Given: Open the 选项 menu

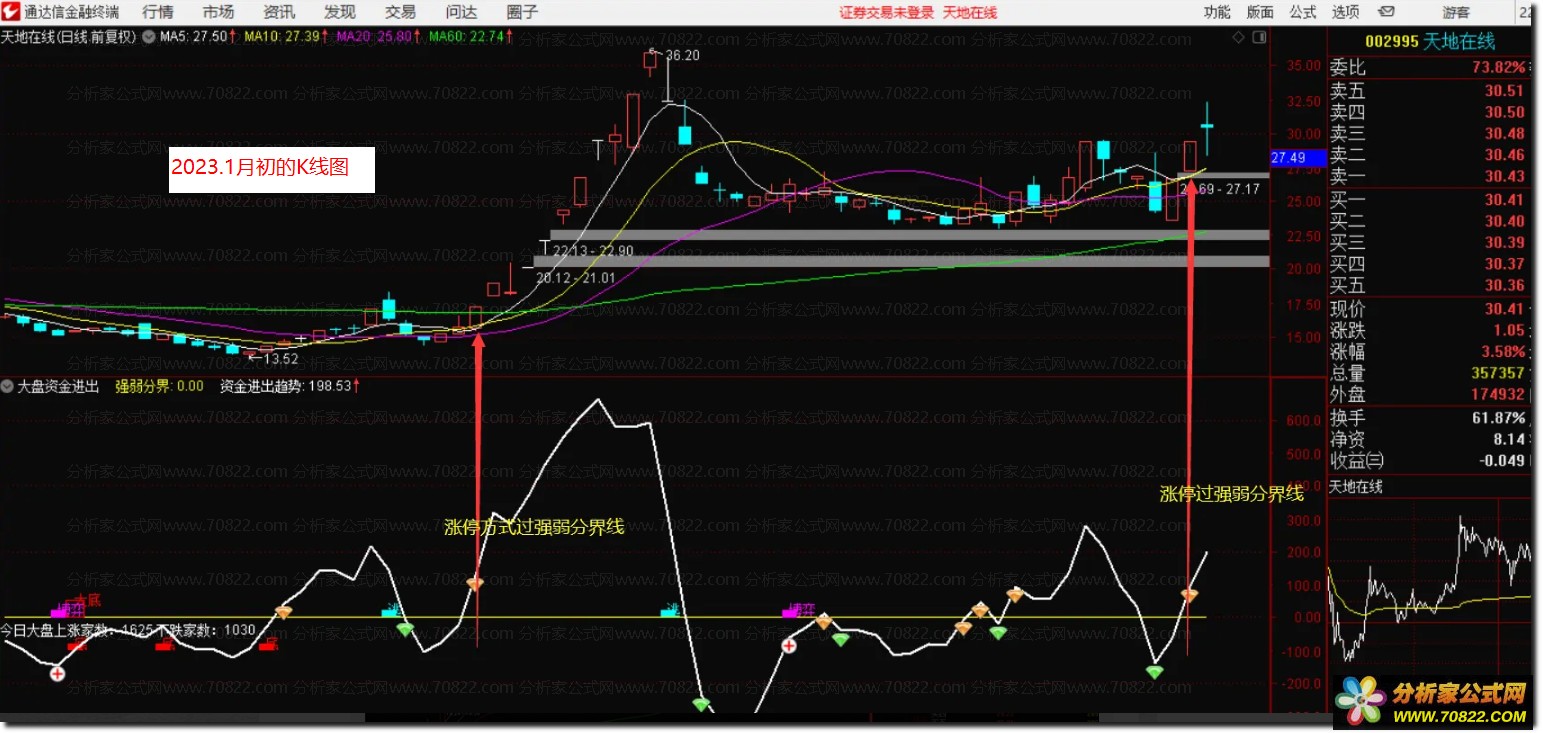Looking at the screenshot, I should coord(1346,13).
